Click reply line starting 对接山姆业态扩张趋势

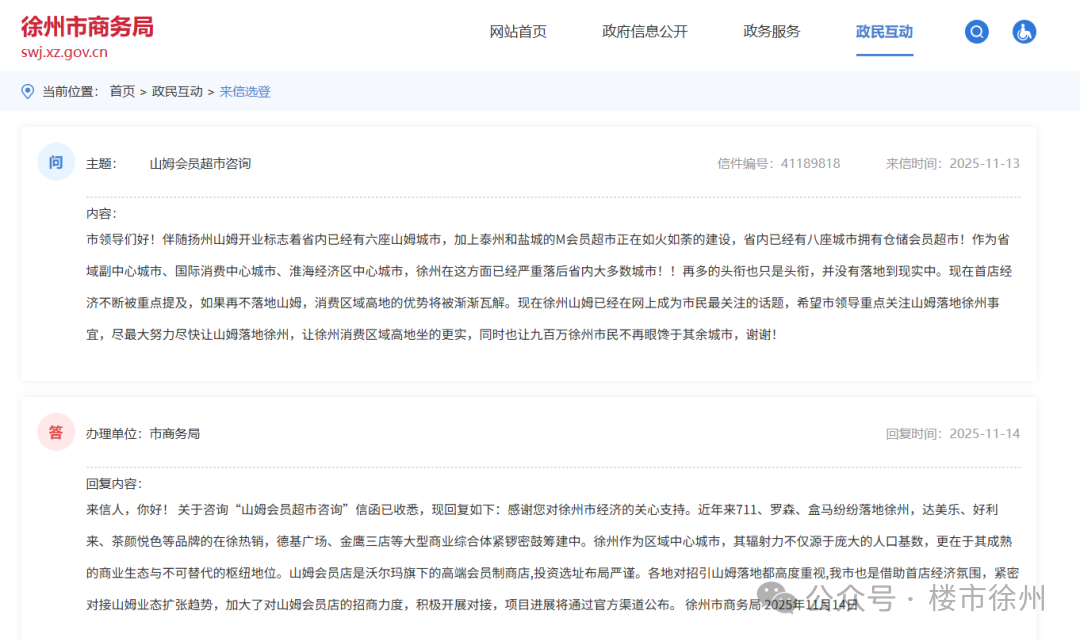(472, 605)
